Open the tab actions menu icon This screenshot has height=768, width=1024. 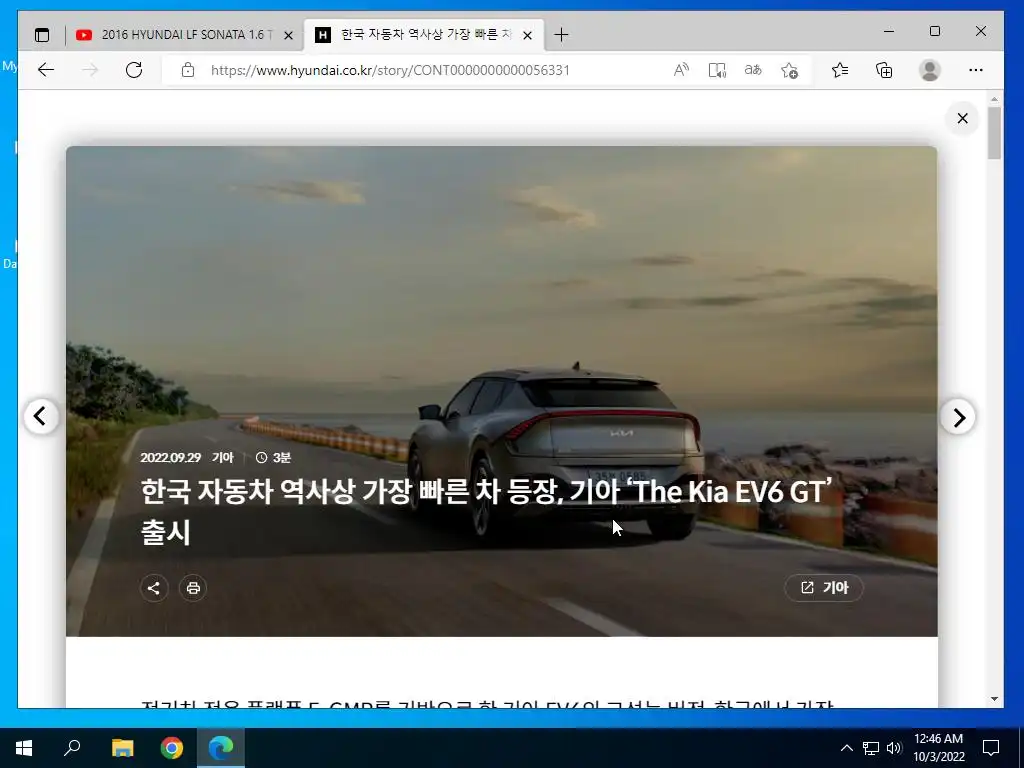tap(42, 35)
